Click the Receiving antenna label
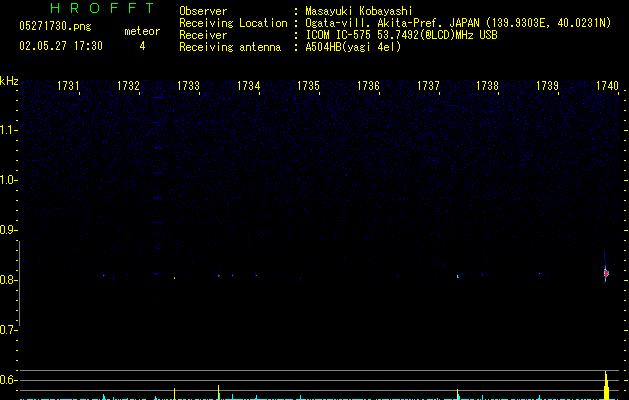This screenshot has height=400, width=629. 230,47
